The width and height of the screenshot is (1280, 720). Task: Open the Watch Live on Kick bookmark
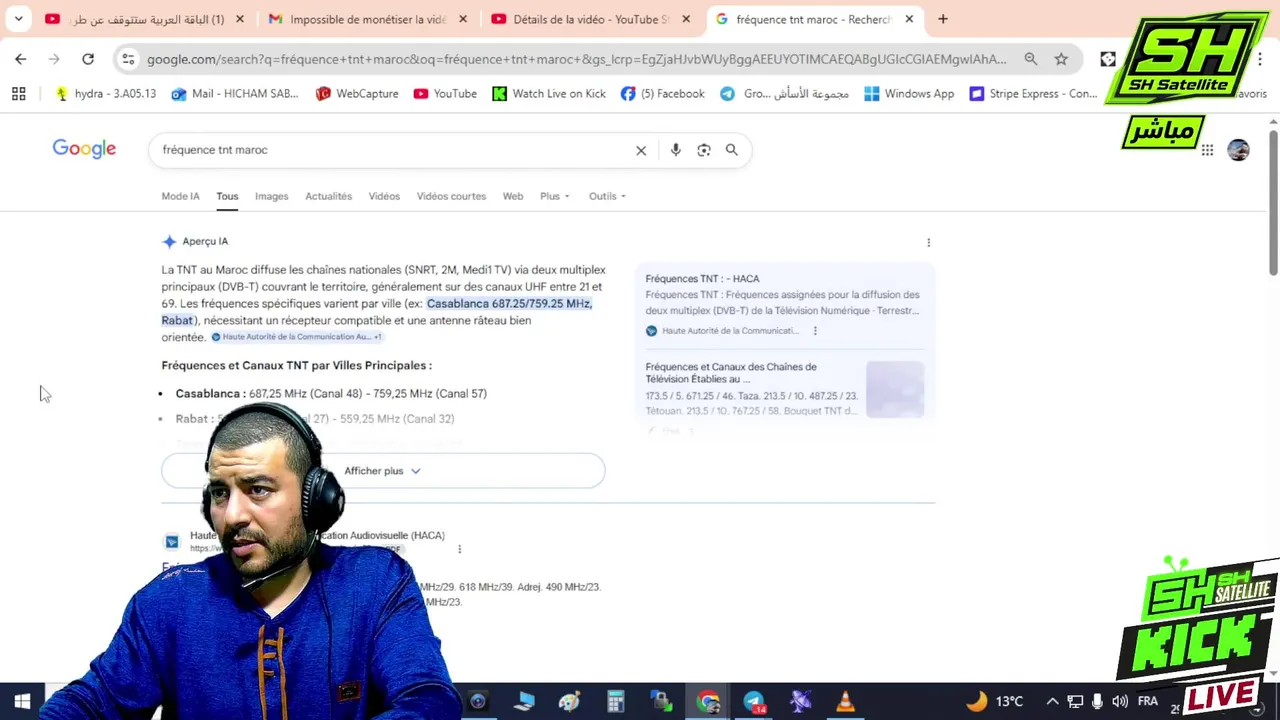(x=548, y=93)
